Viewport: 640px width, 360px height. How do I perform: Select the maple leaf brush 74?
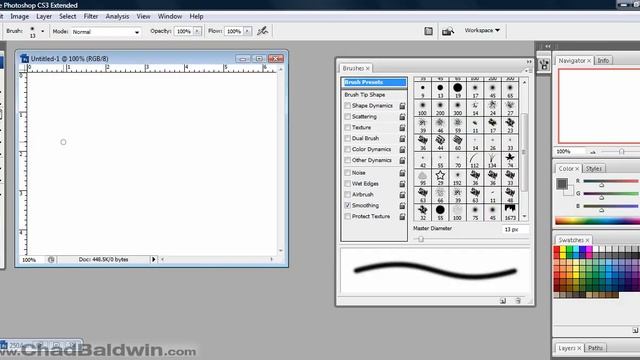click(x=510, y=160)
